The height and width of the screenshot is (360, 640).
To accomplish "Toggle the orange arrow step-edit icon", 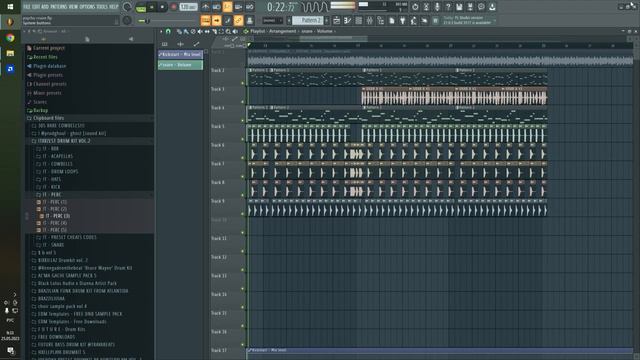I will click(216, 20).
